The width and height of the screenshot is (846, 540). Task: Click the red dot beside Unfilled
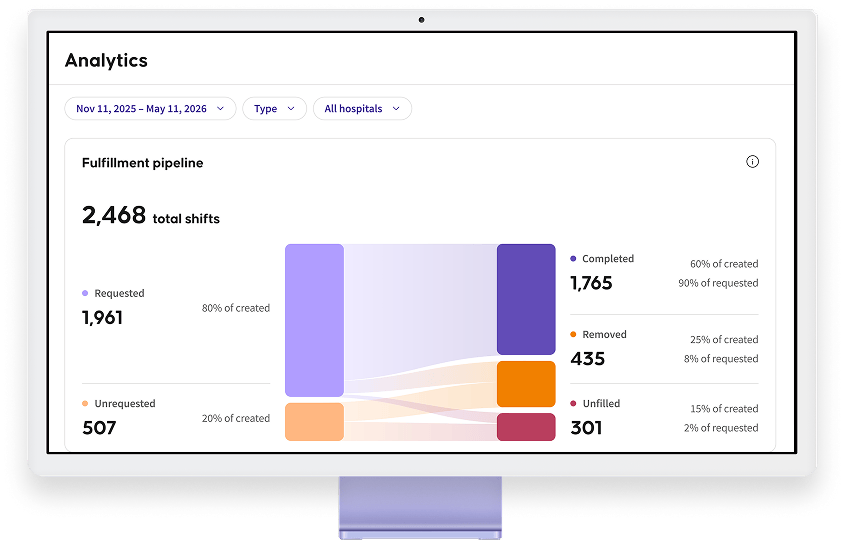(573, 404)
